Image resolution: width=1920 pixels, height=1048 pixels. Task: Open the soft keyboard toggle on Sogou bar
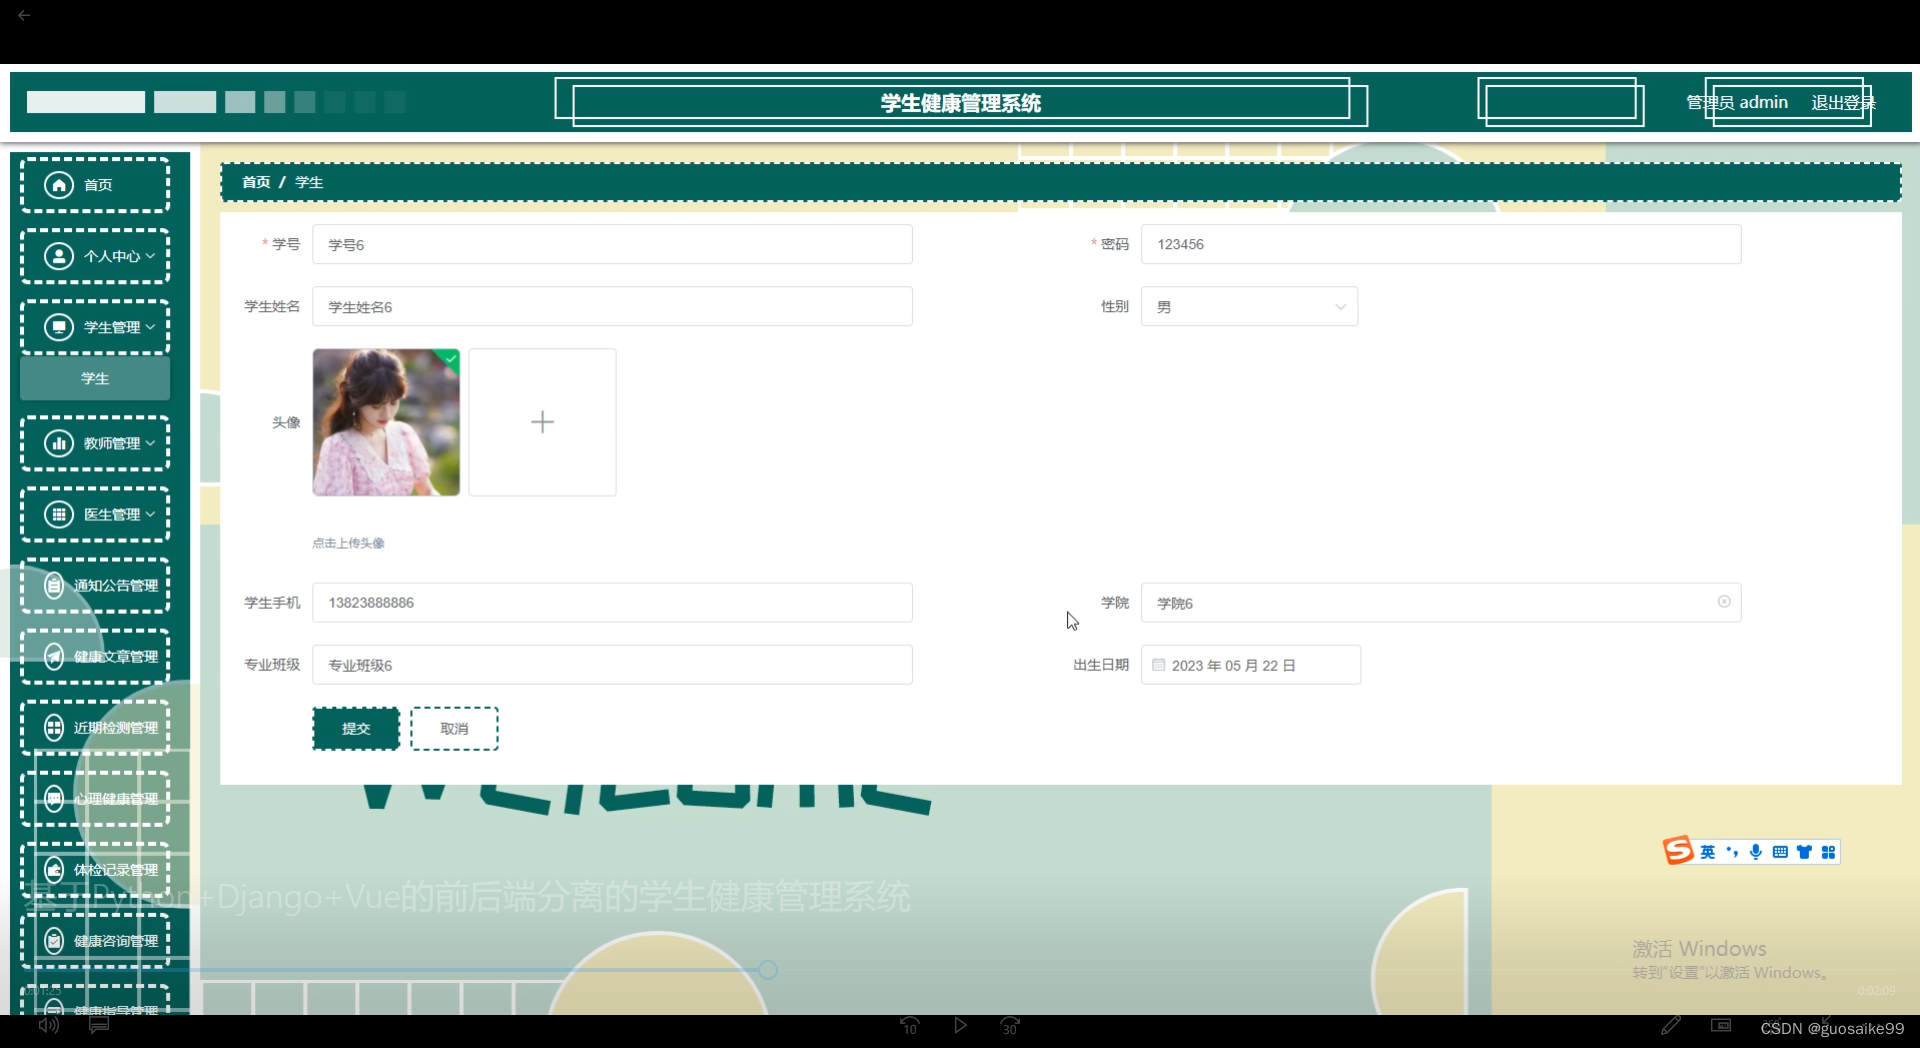pyautogui.click(x=1780, y=851)
